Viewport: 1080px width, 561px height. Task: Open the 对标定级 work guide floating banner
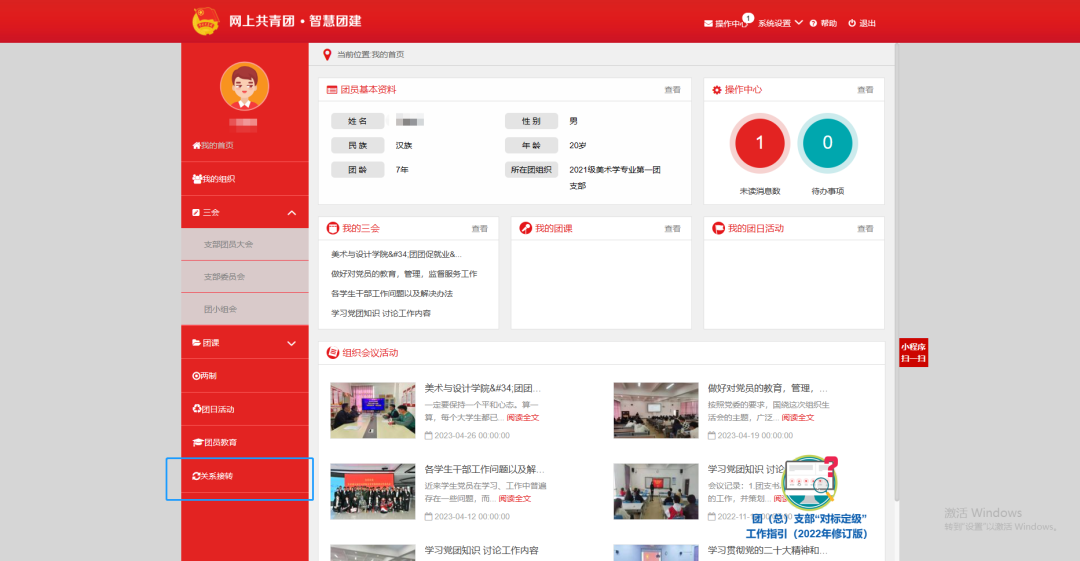[808, 500]
